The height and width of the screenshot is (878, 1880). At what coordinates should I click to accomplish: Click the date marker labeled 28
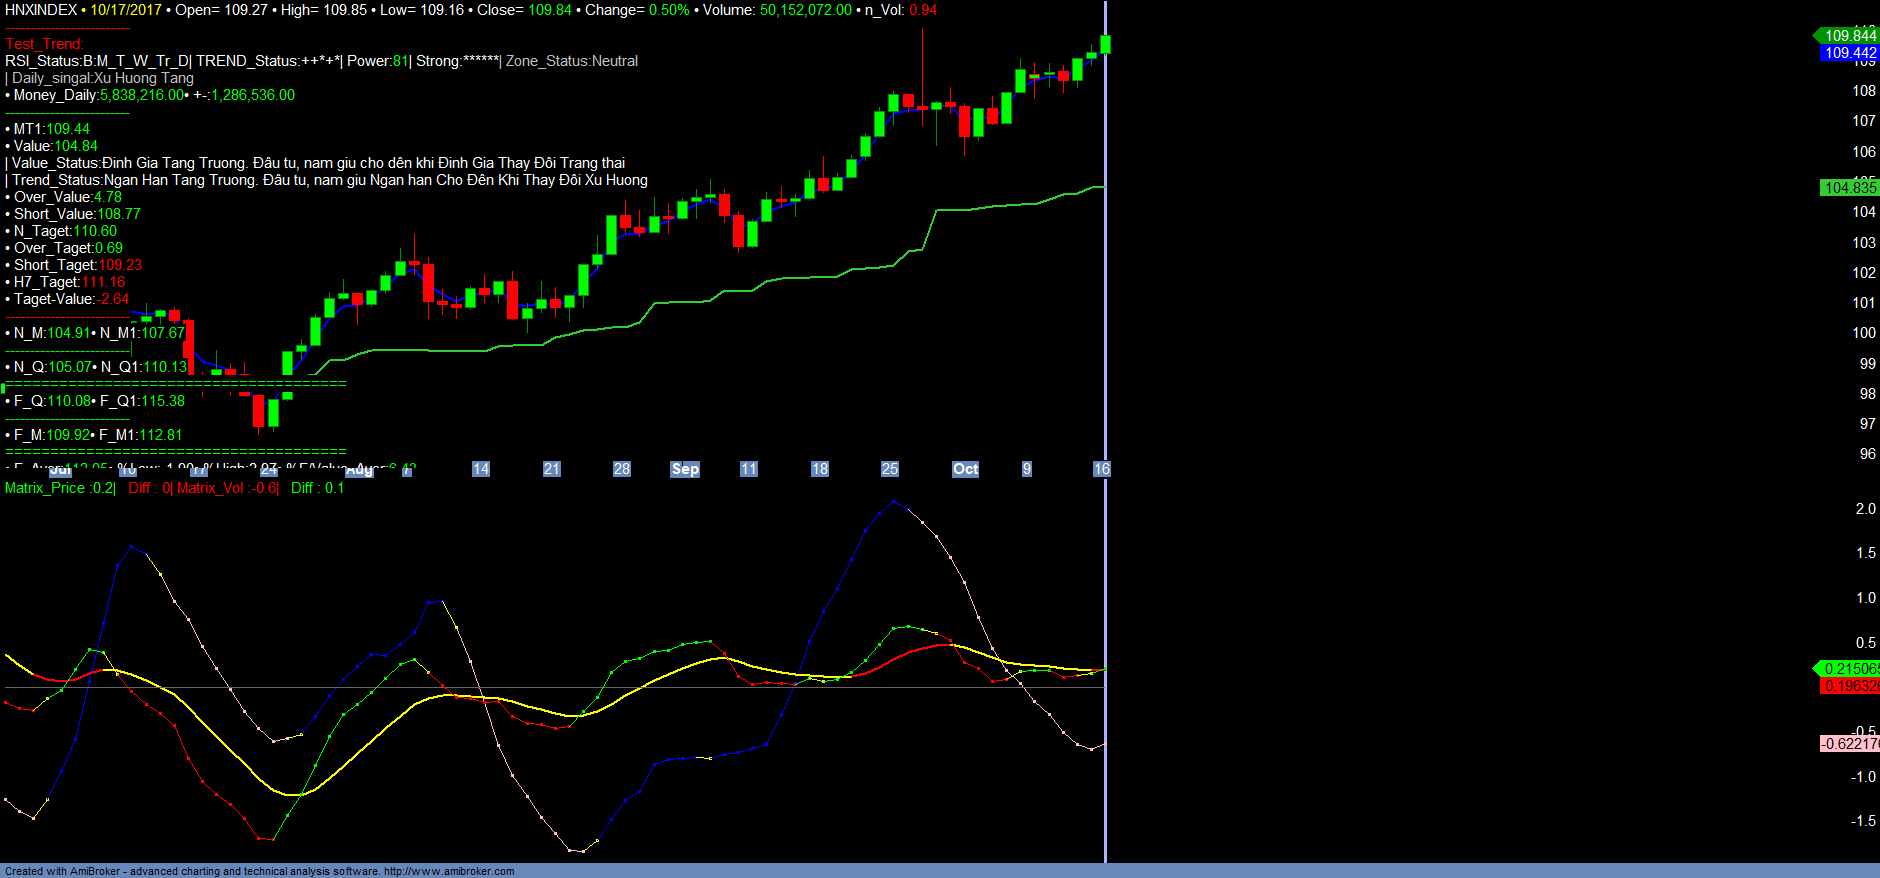pos(622,469)
